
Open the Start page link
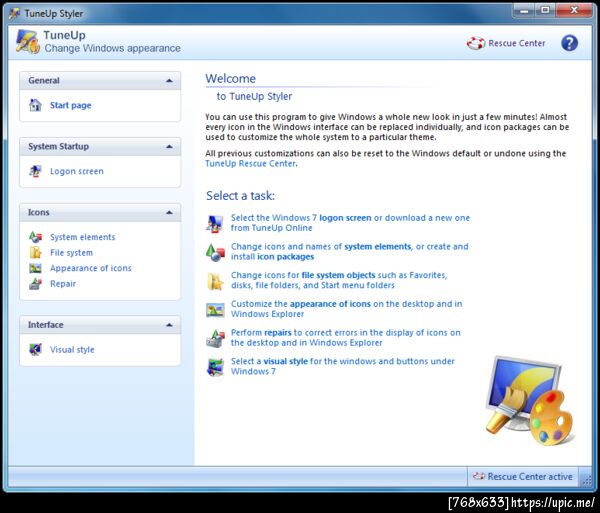point(70,105)
